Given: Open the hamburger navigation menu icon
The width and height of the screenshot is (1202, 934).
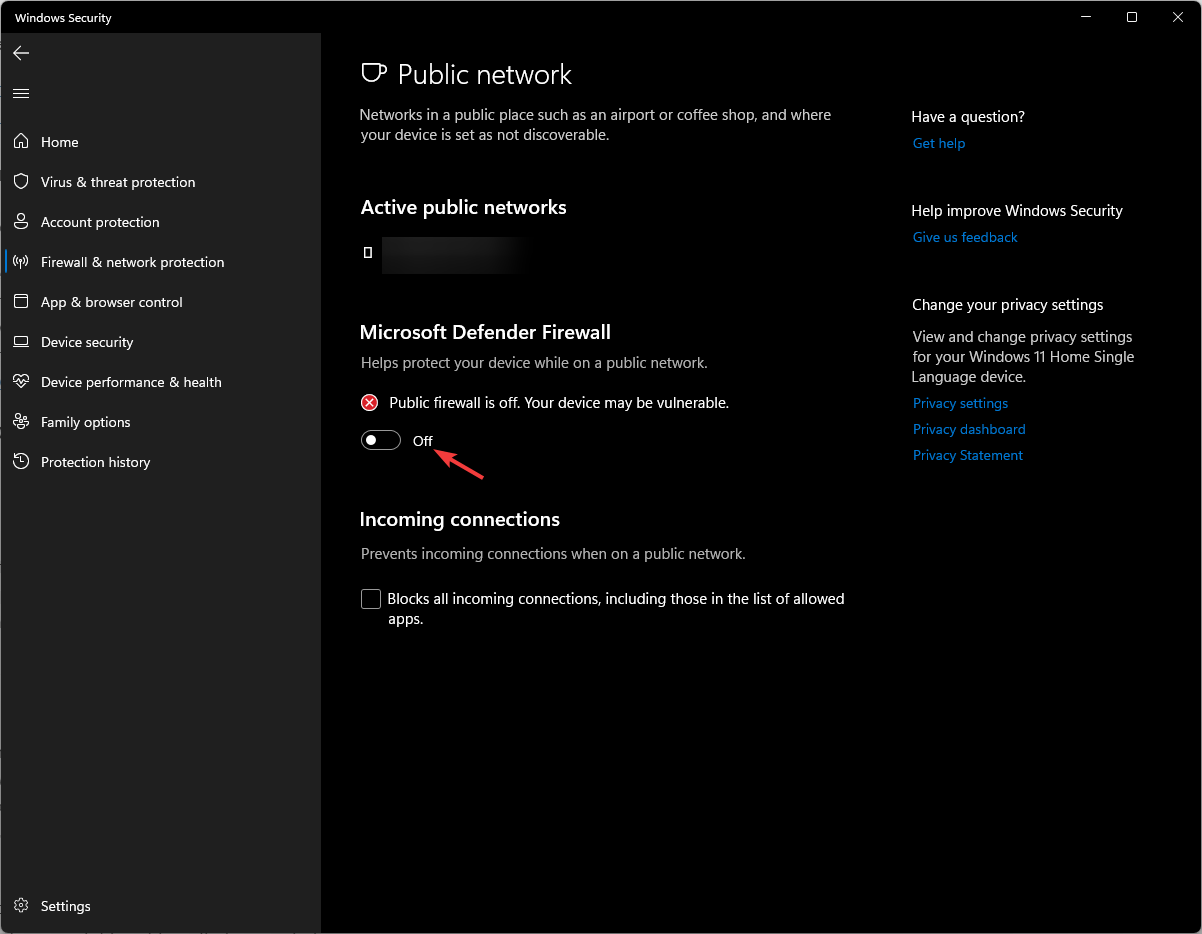Looking at the screenshot, I should coord(21,93).
